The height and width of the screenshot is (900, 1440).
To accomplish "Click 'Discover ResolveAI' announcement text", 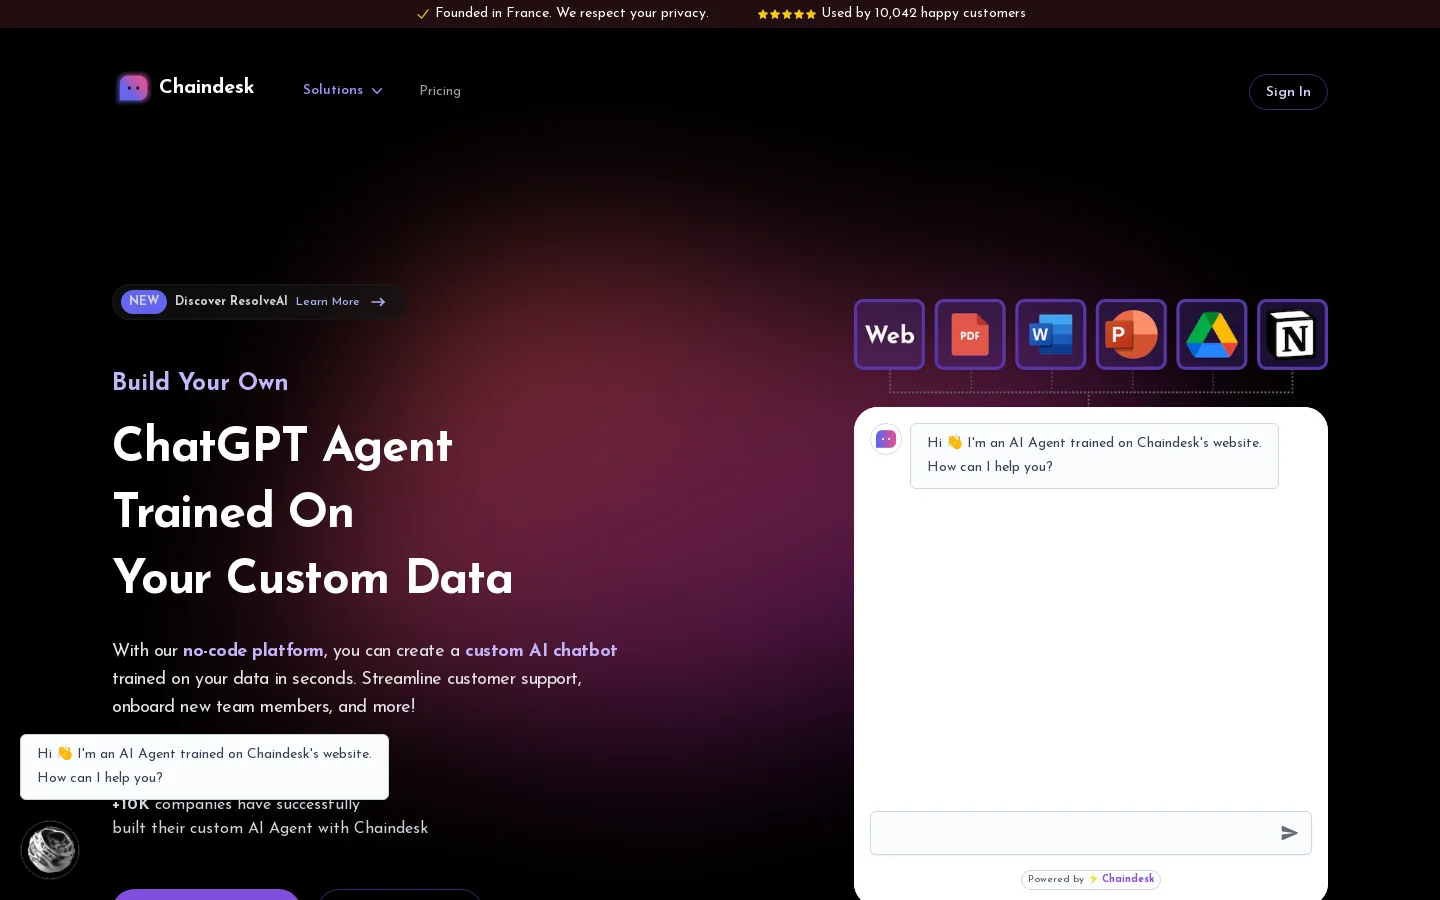I will pos(231,301).
